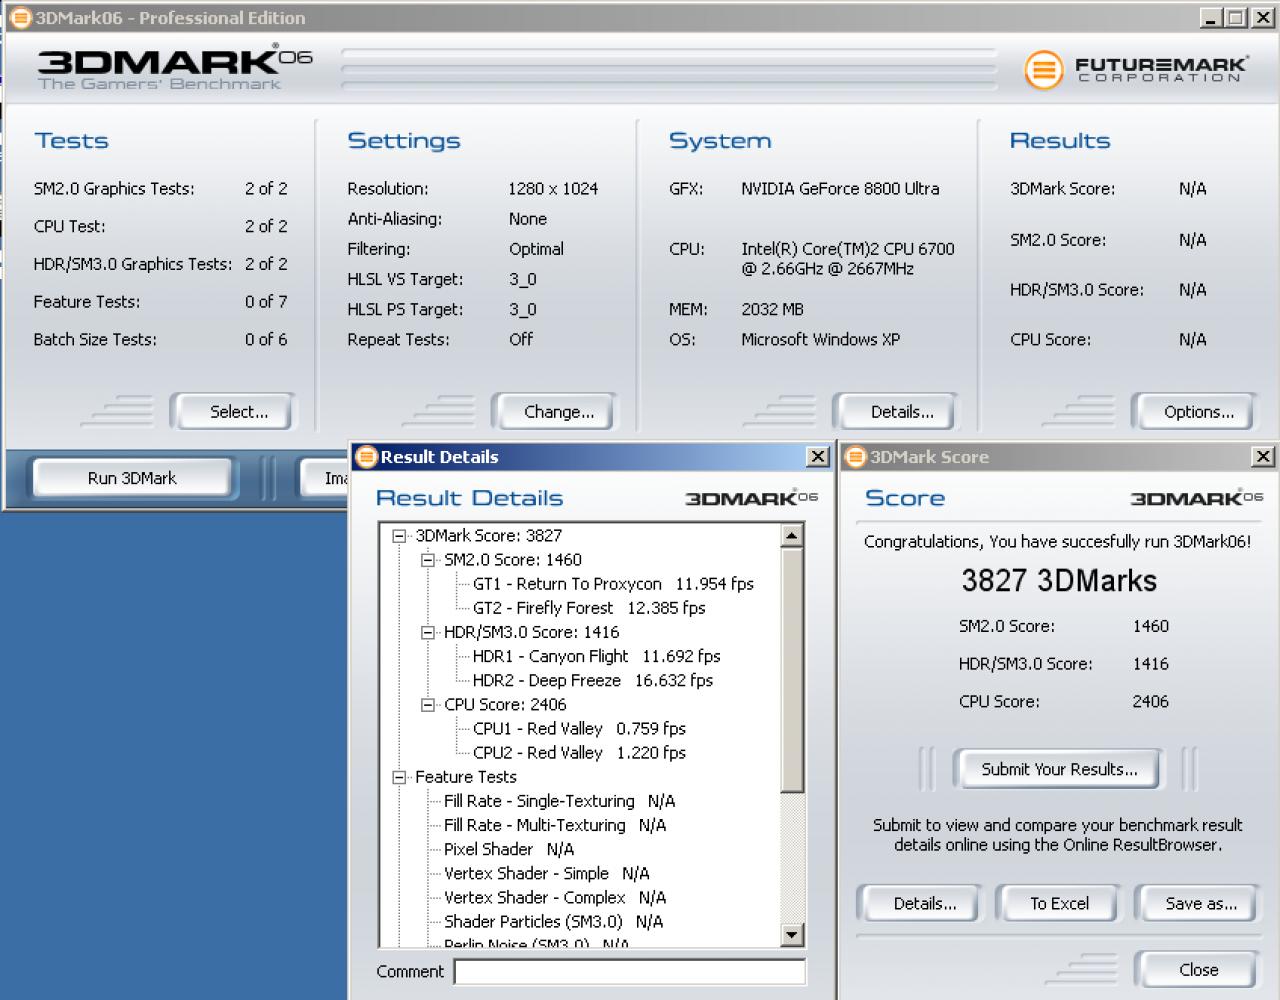Collapse the HDR/SM3.0 Score: 1416 node
The image size is (1280, 1000).
428,632
